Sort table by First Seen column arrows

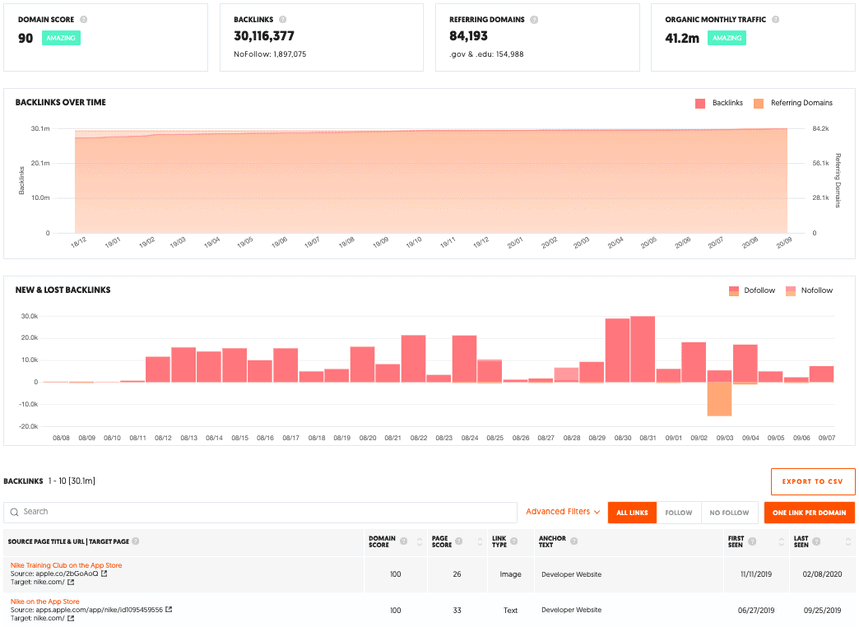(x=781, y=541)
